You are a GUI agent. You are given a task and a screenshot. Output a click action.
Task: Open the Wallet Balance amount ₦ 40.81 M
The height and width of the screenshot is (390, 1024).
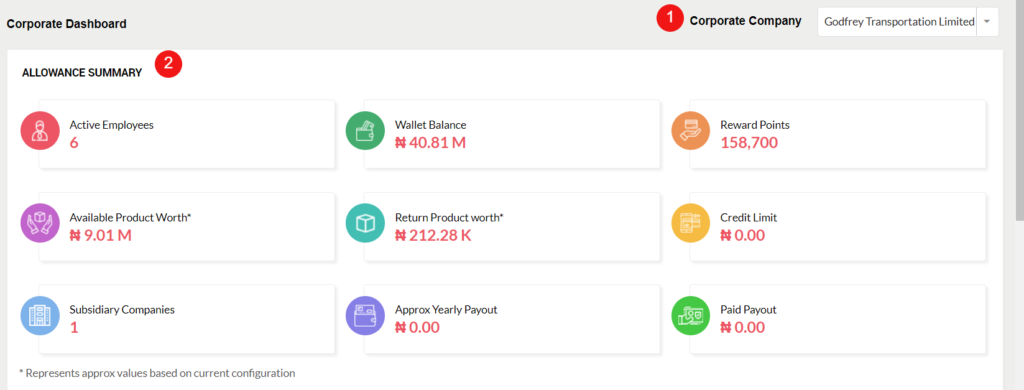tap(430, 142)
